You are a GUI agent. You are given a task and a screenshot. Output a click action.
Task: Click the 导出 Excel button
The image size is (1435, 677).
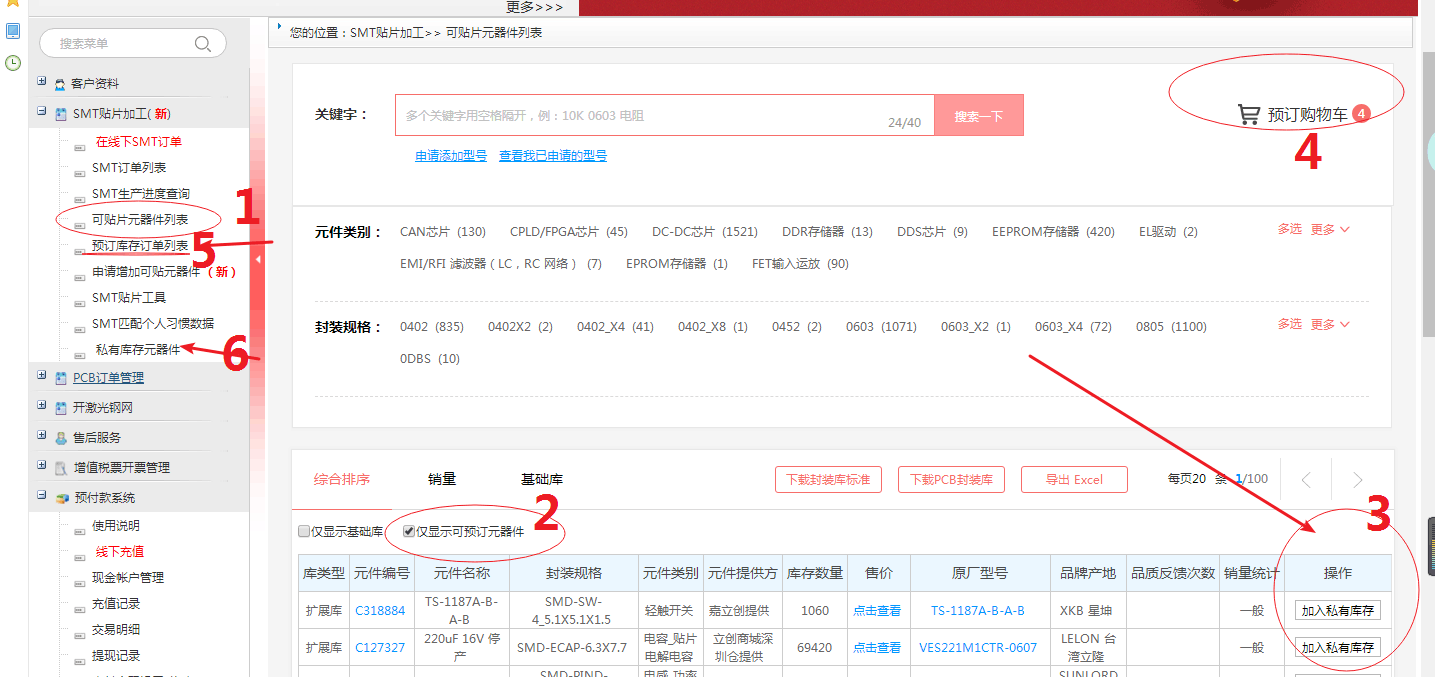click(1074, 480)
